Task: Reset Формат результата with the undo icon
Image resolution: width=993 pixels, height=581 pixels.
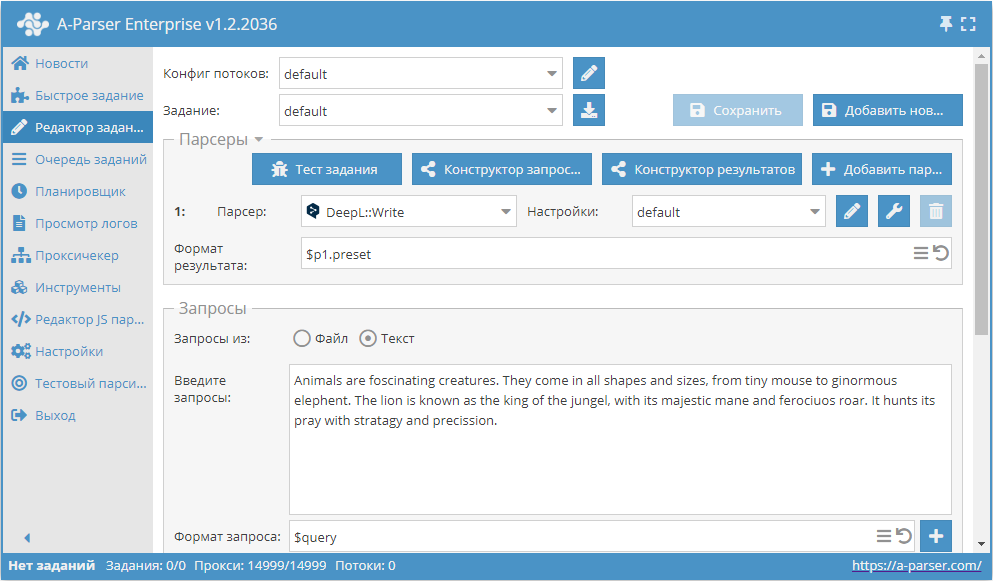Action: (941, 254)
